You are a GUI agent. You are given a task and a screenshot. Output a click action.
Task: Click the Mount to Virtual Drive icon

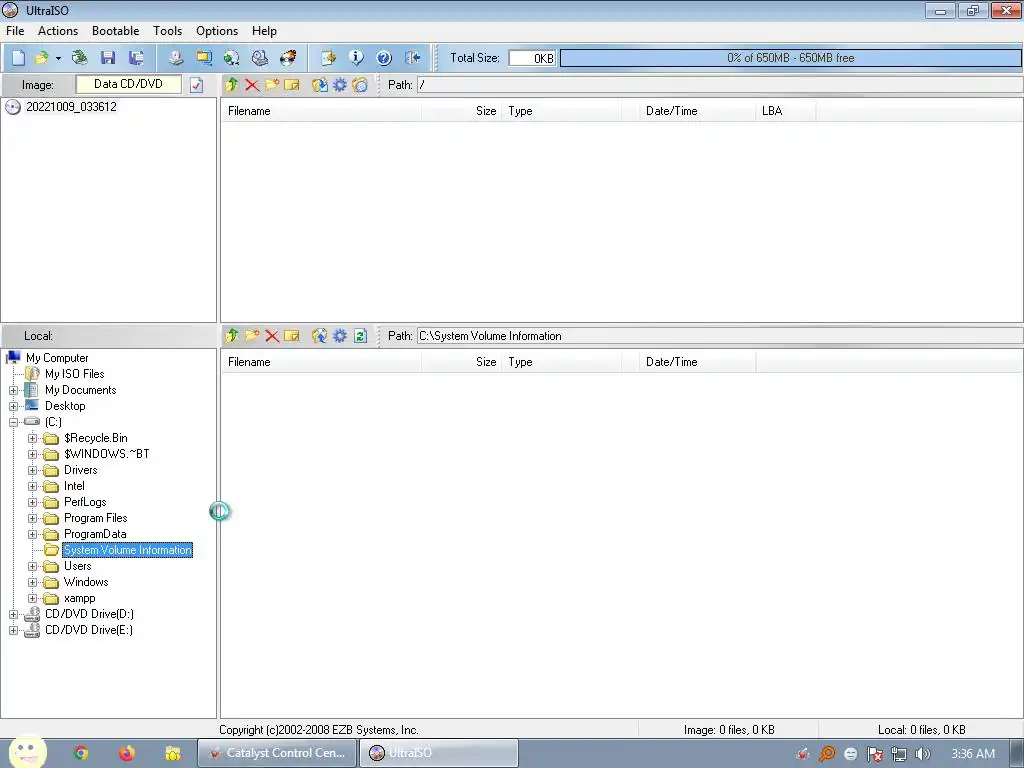click(260, 58)
